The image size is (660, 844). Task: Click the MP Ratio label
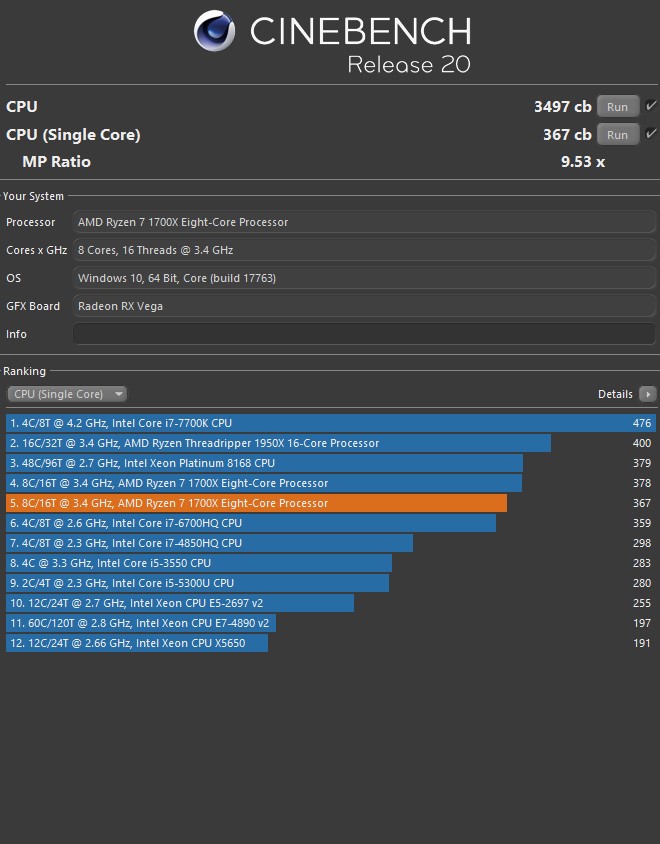pyautogui.click(x=57, y=161)
